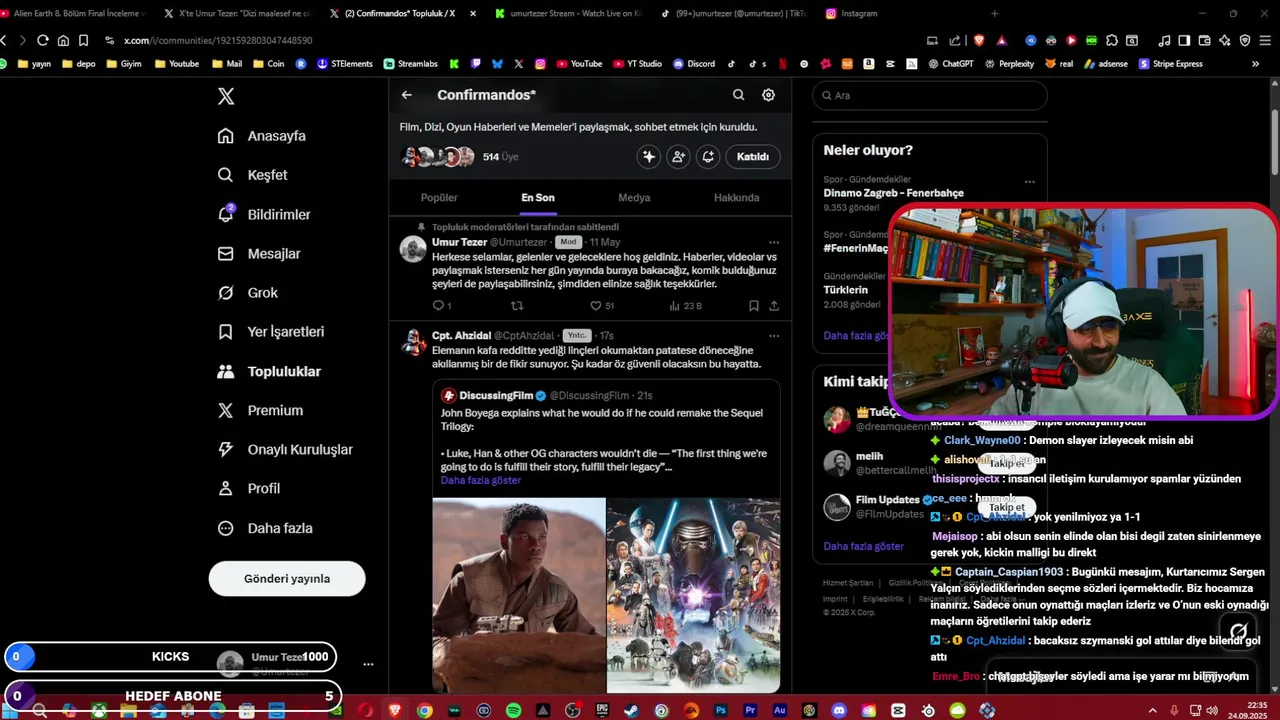Go back with the Confirmandos back arrow
Viewport: 1280px width, 720px height.
click(x=407, y=95)
